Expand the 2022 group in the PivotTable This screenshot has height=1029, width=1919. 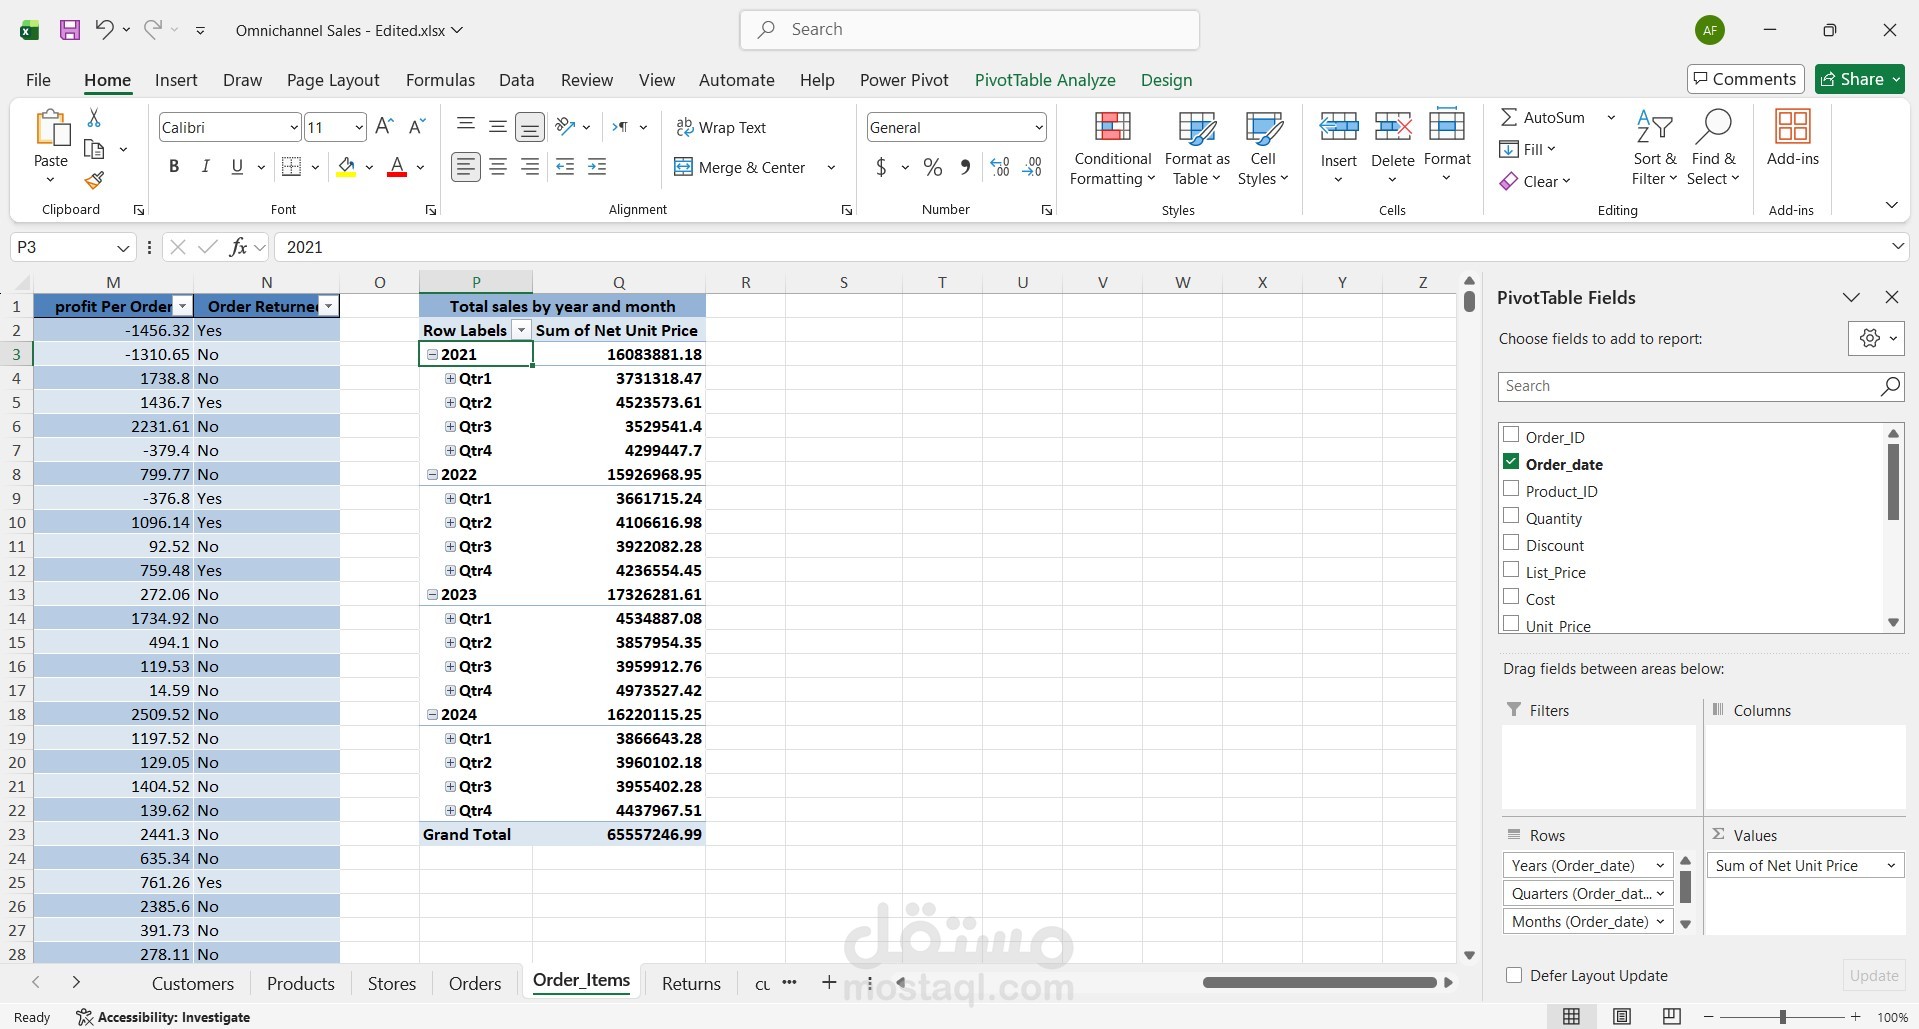click(431, 474)
